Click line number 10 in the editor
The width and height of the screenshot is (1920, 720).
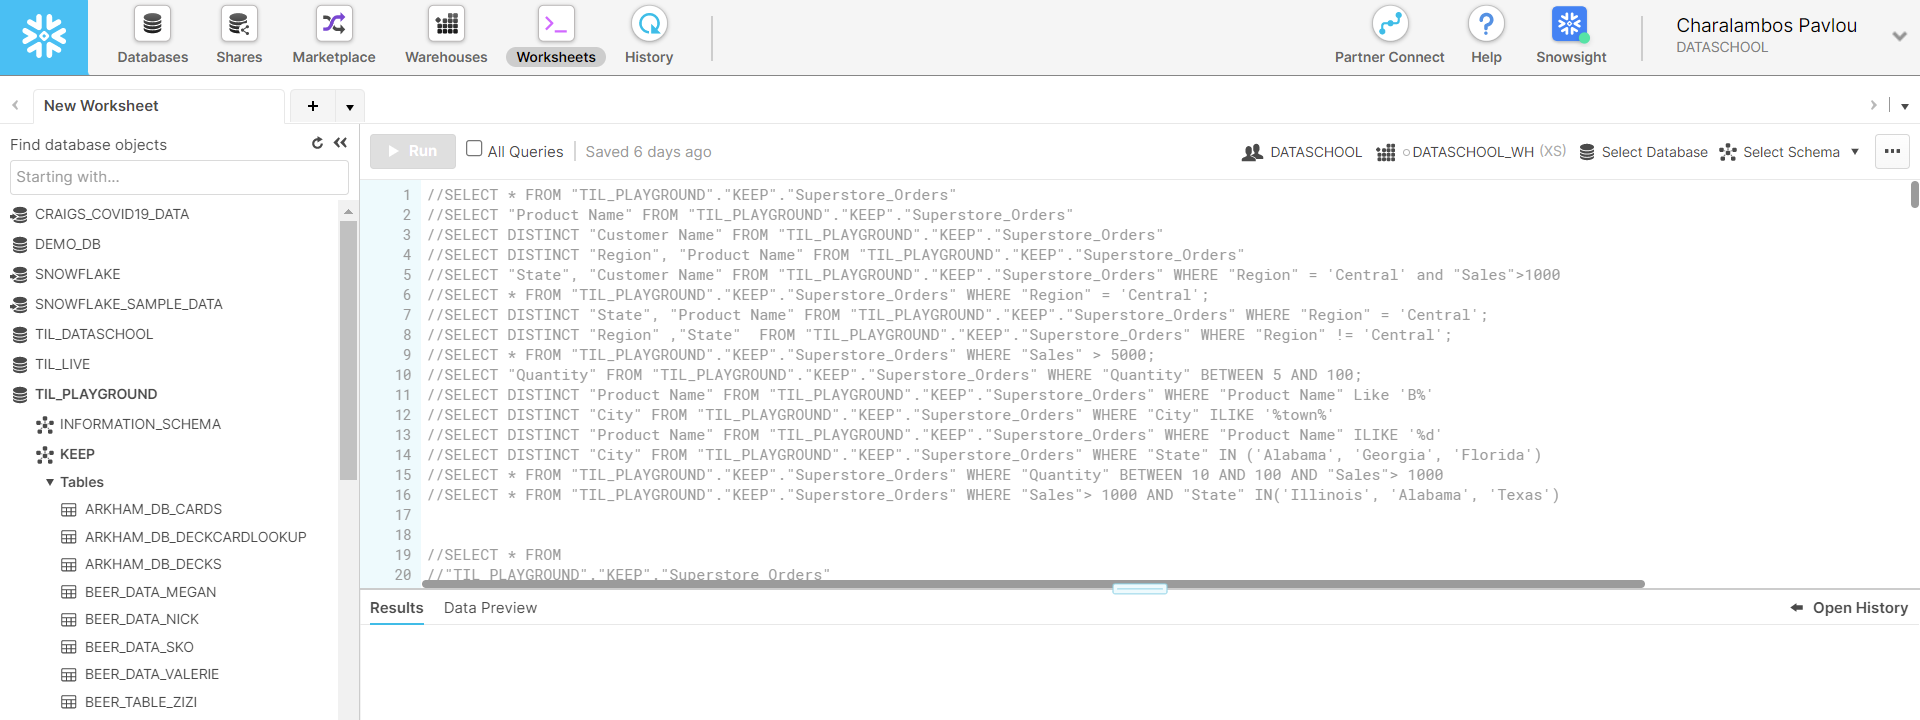(402, 375)
